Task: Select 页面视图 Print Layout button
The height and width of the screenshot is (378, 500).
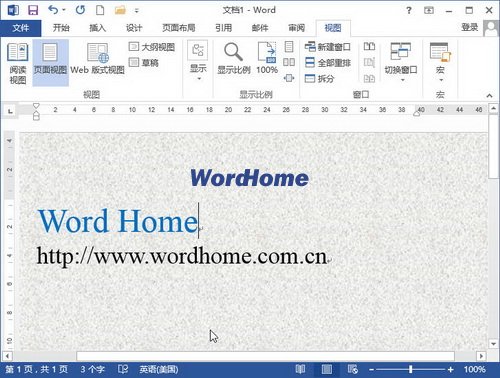Action: (x=50, y=63)
